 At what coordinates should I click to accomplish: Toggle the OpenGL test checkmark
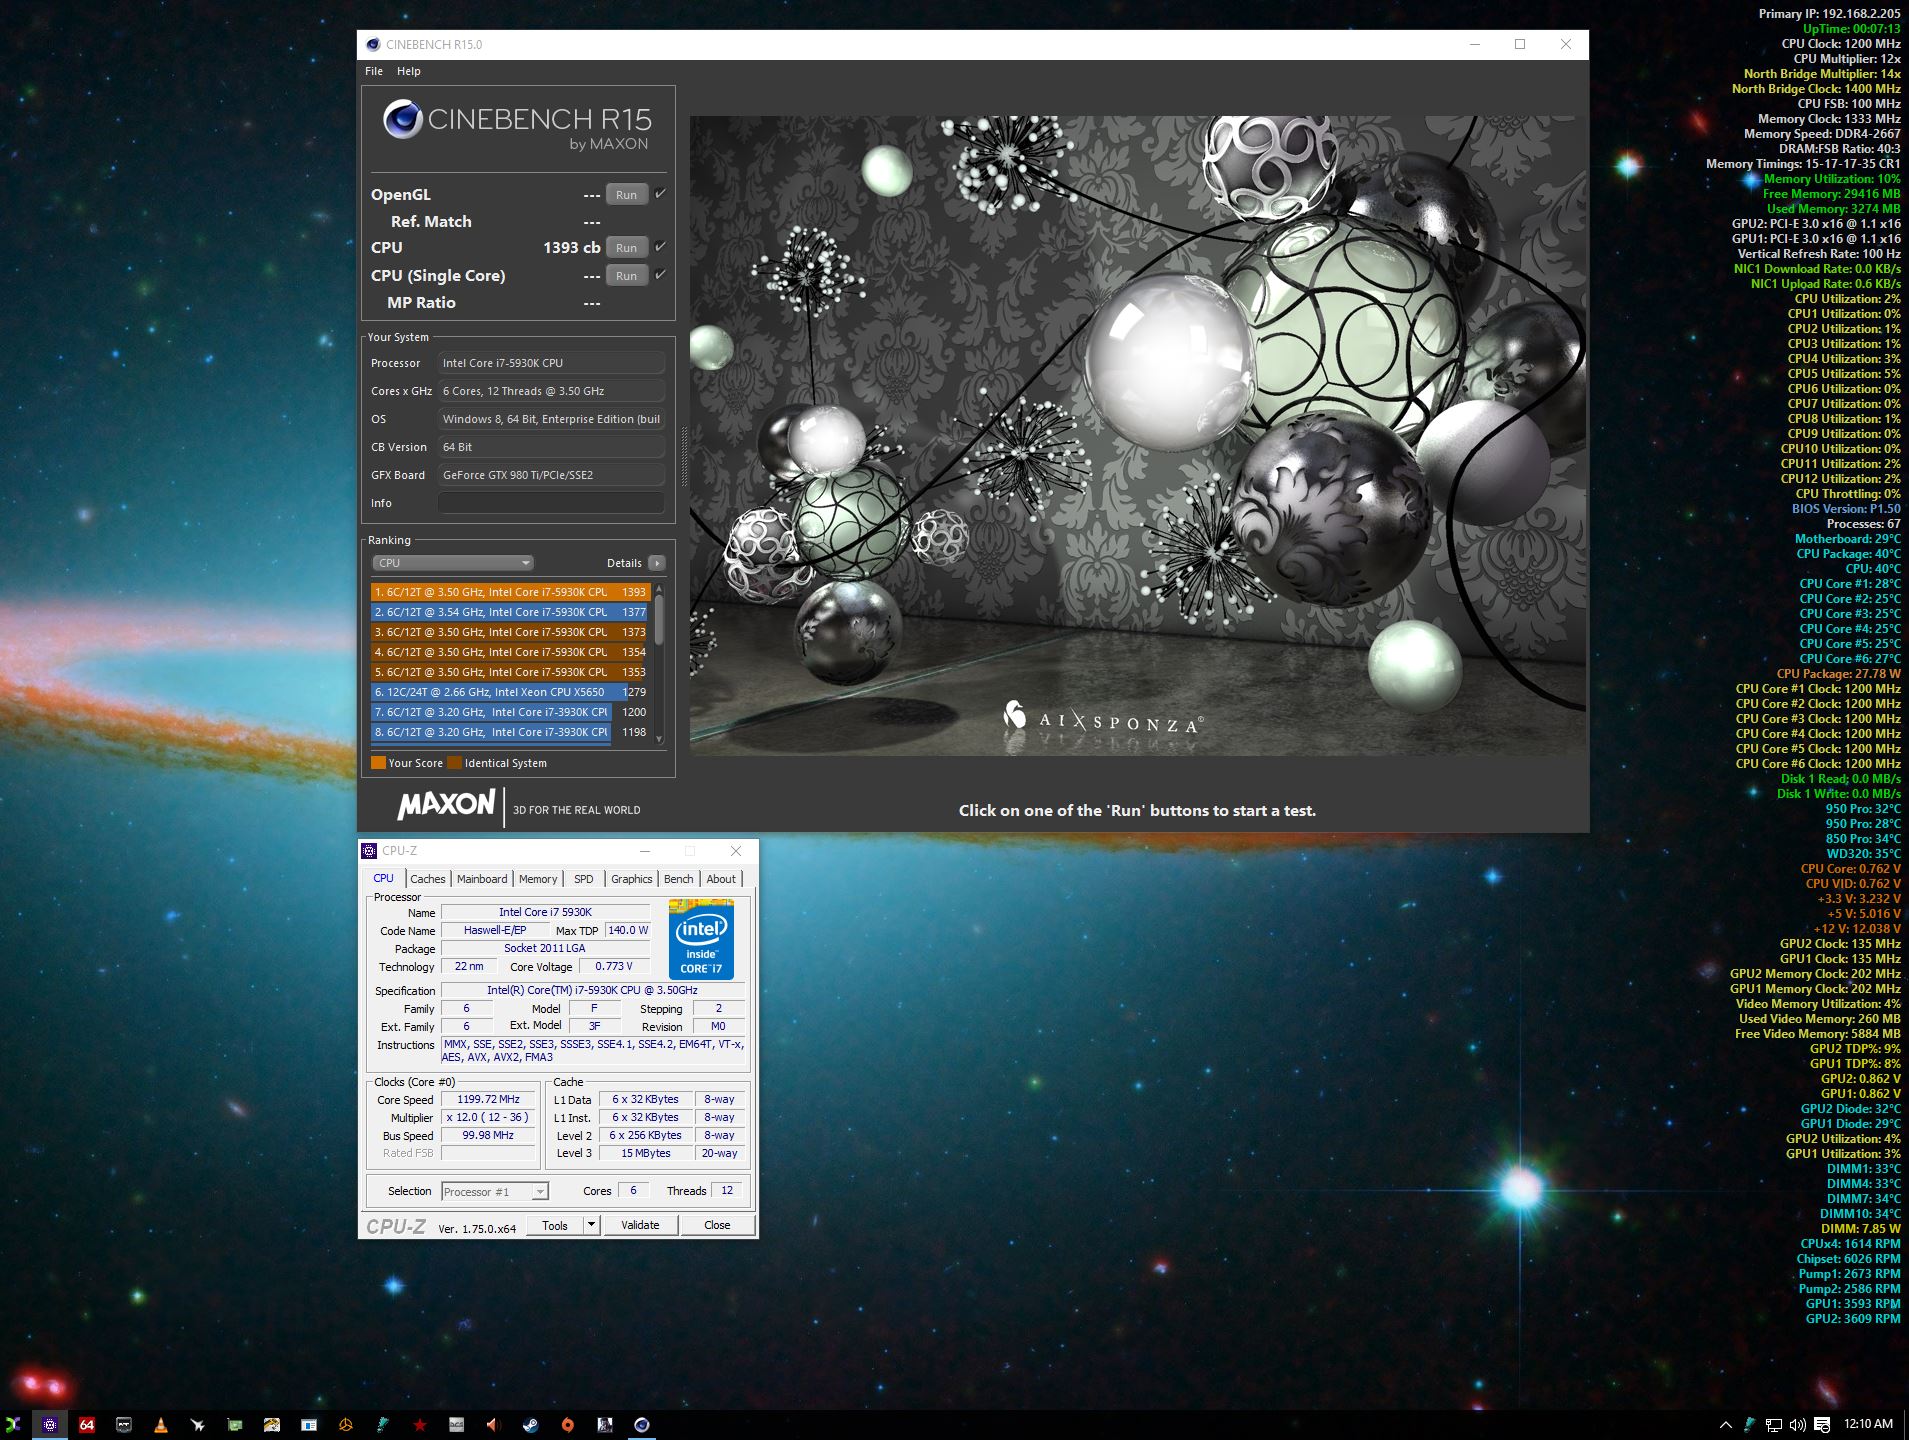click(x=660, y=194)
